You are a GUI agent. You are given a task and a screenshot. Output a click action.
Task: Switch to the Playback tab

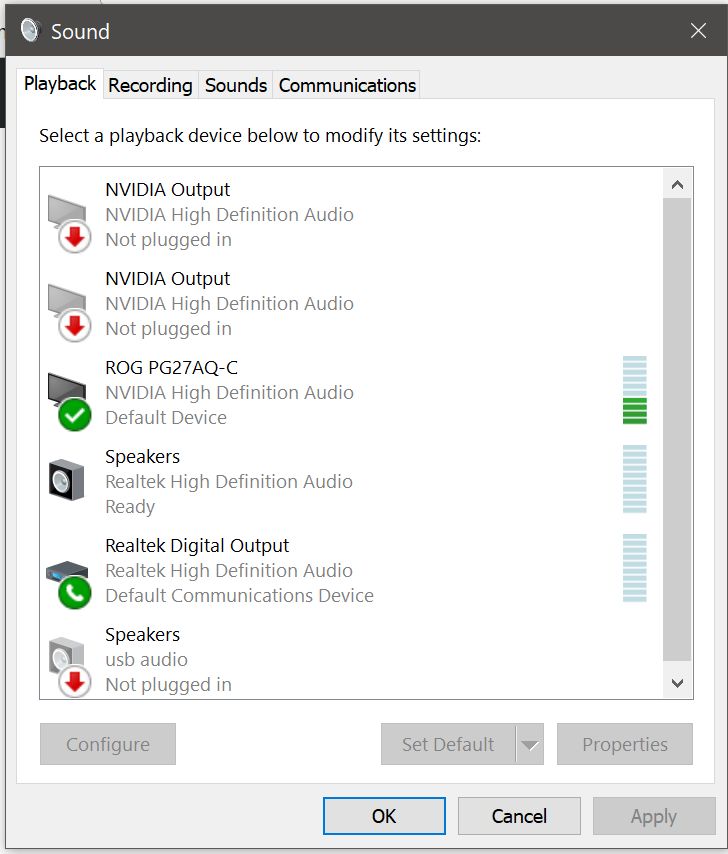pyautogui.click(x=60, y=84)
